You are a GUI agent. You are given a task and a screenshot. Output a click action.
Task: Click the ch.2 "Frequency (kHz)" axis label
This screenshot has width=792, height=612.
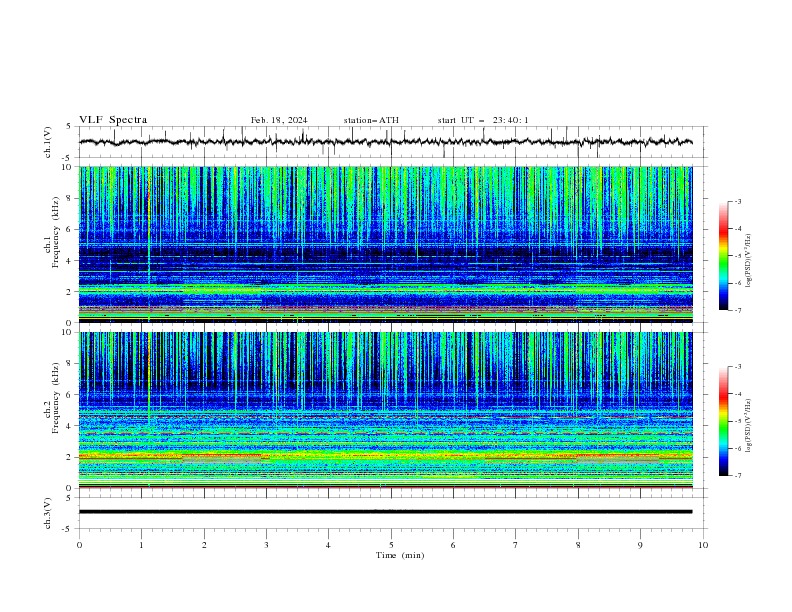[56, 397]
